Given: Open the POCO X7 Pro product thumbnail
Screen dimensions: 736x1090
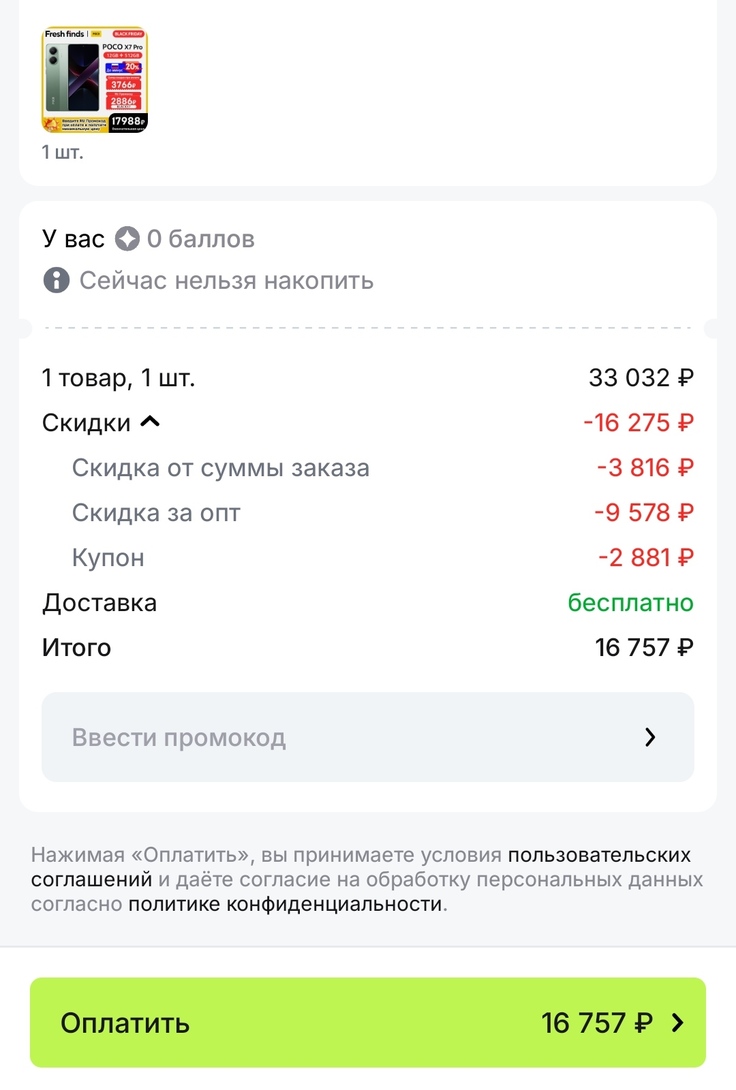Looking at the screenshot, I should tap(95, 80).
